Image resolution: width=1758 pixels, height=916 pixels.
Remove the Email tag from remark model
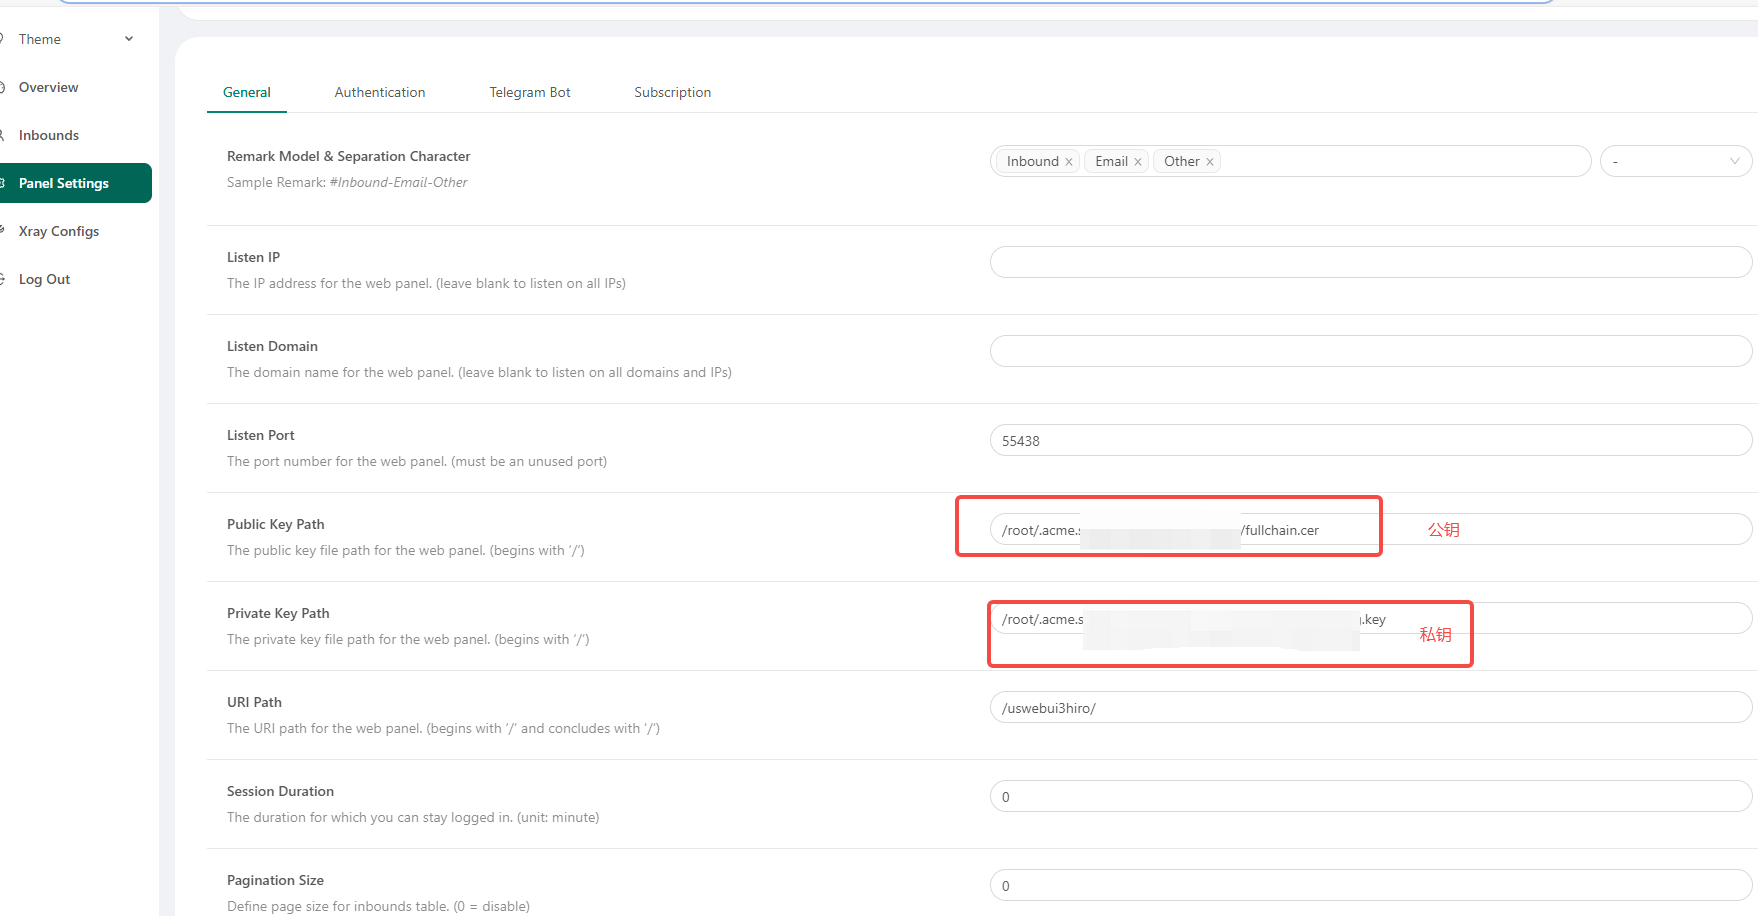click(x=1138, y=162)
